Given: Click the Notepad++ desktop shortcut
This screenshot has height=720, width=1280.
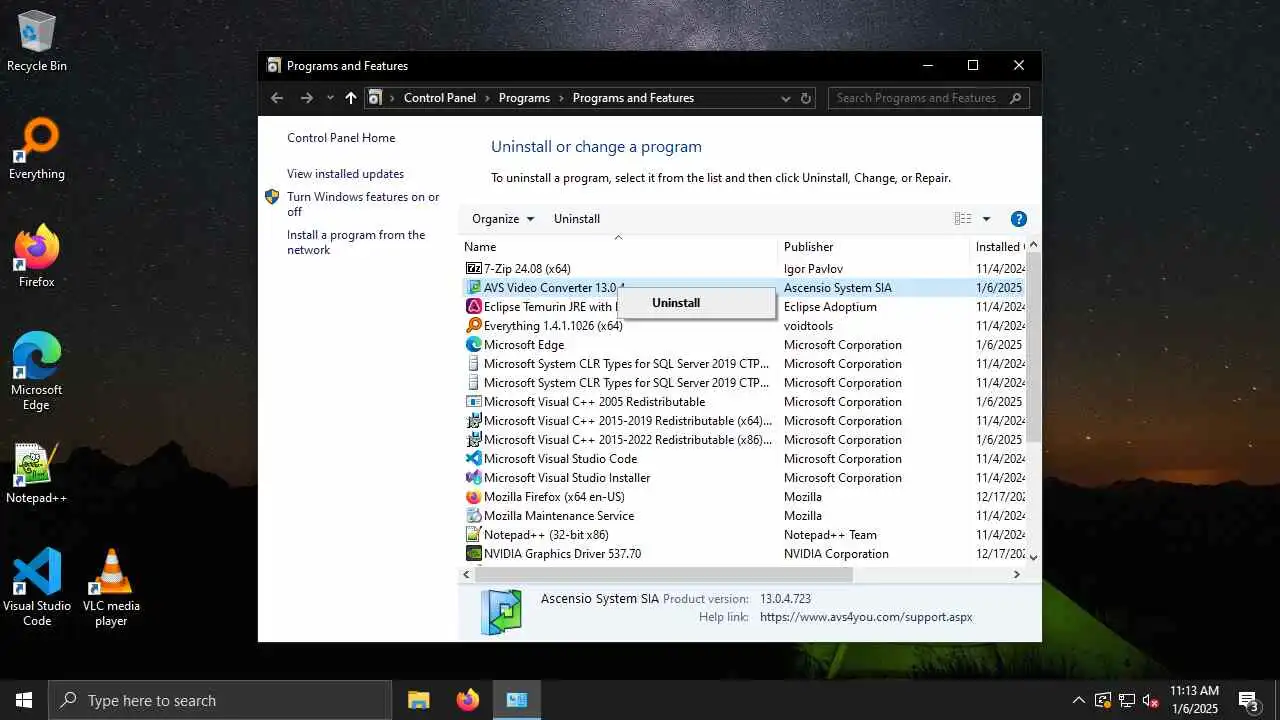Looking at the screenshot, I should 37,474.
